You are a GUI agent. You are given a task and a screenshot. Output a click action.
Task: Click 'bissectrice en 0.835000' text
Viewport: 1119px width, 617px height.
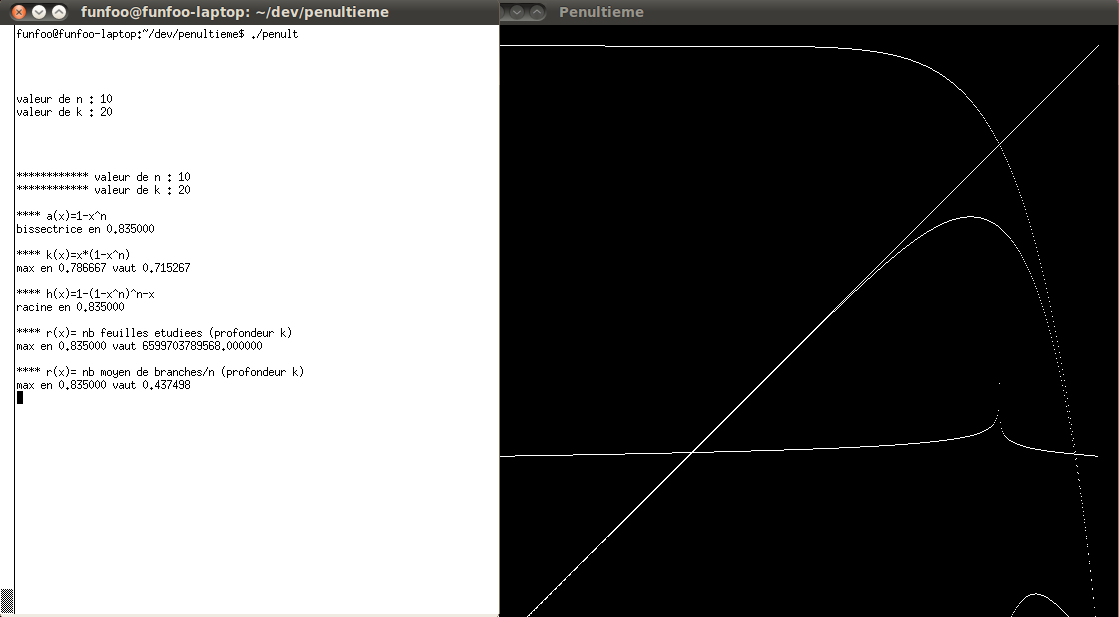[85, 229]
